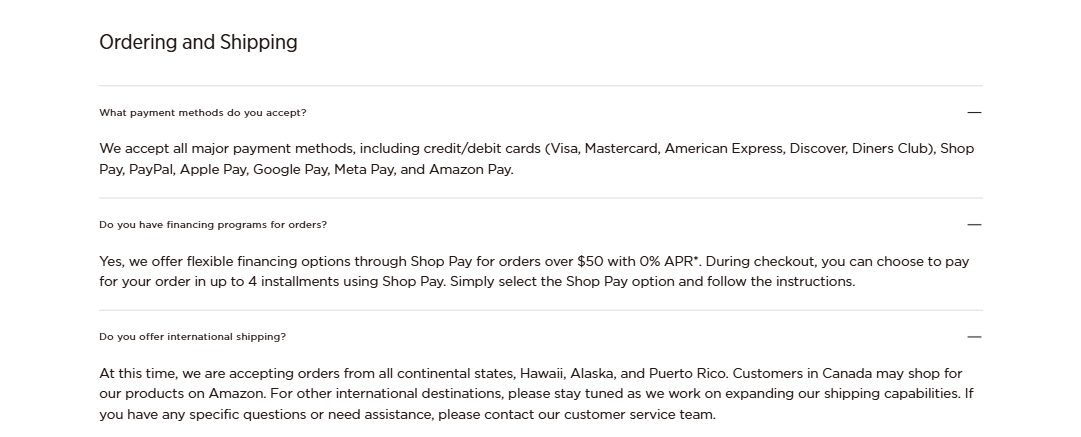The height and width of the screenshot is (437, 1081).
Task: Collapse the payment methods answer using minus icon
Action: point(974,113)
